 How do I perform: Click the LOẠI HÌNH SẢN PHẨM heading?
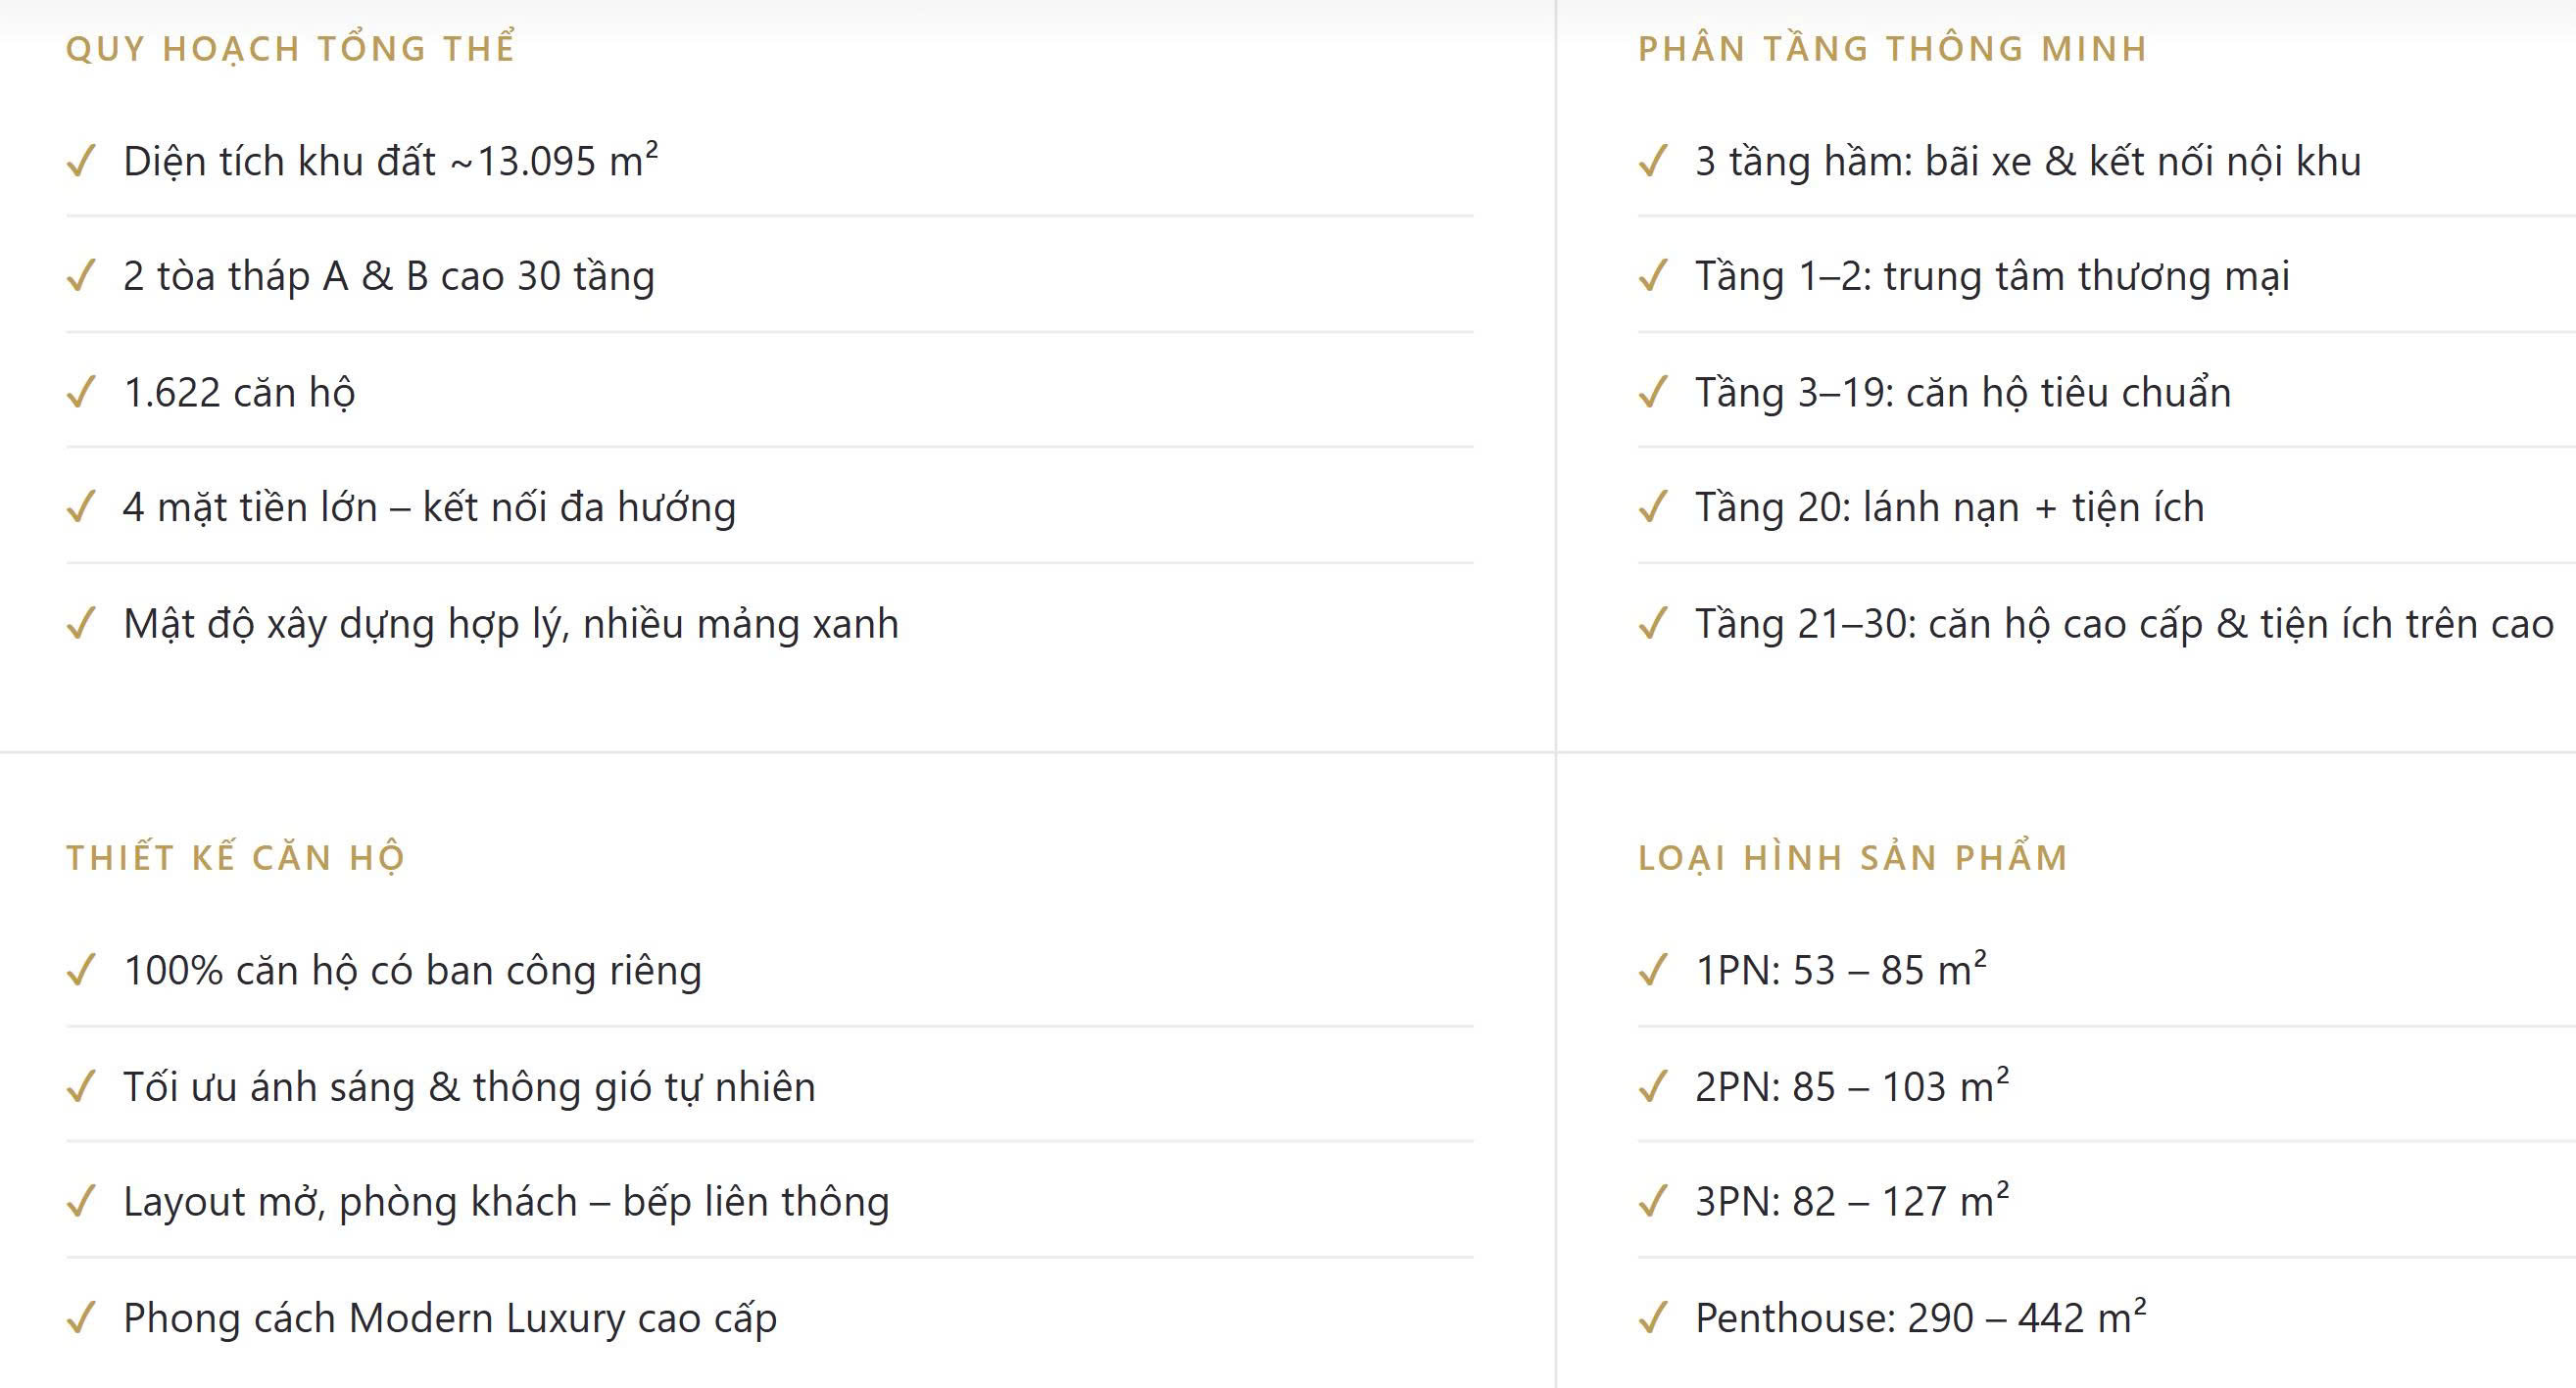point(1852,857)
